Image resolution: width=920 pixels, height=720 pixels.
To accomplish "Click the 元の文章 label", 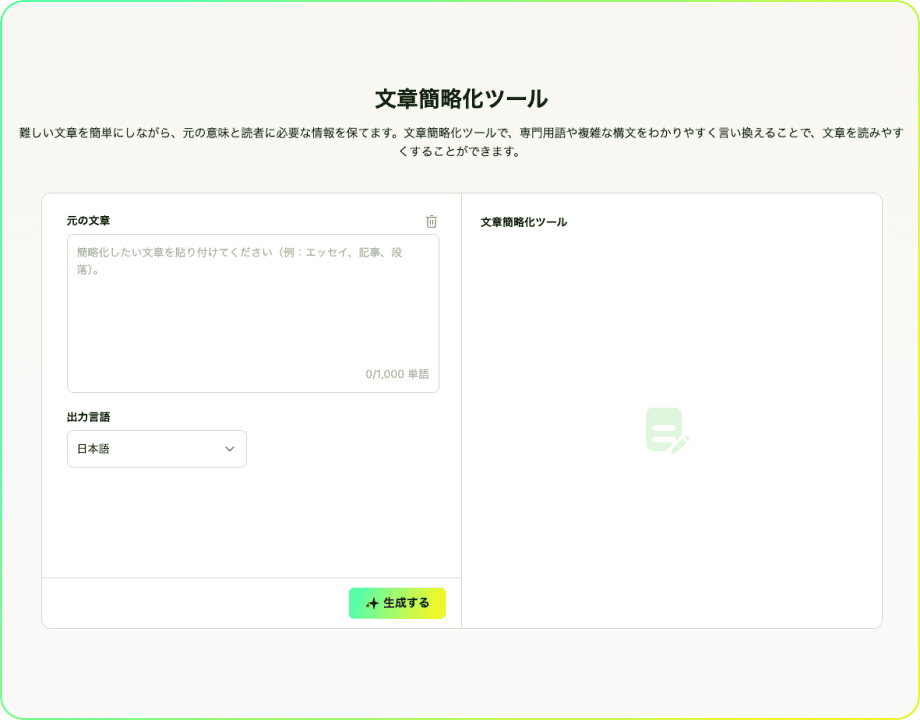I will click(x=89, y=221).
